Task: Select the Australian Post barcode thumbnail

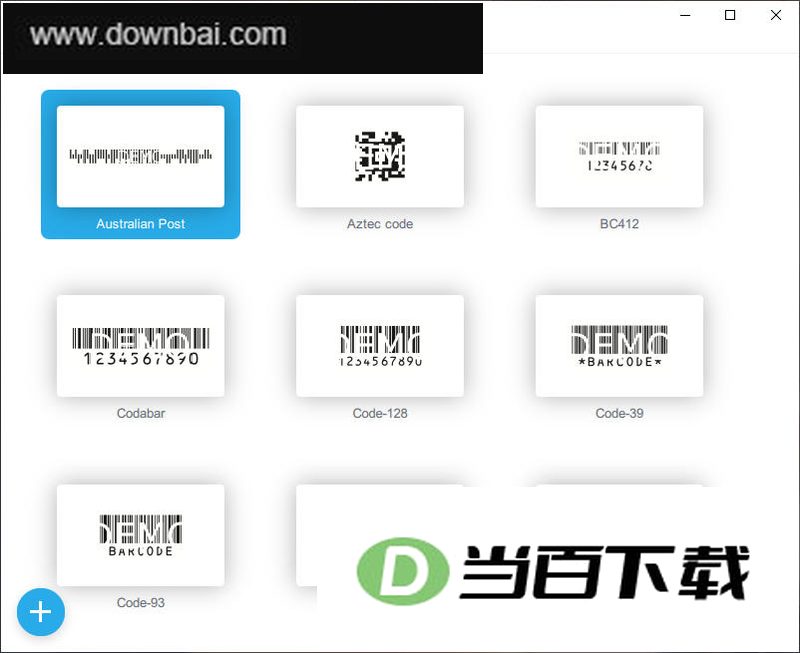Action: (140, 156)
